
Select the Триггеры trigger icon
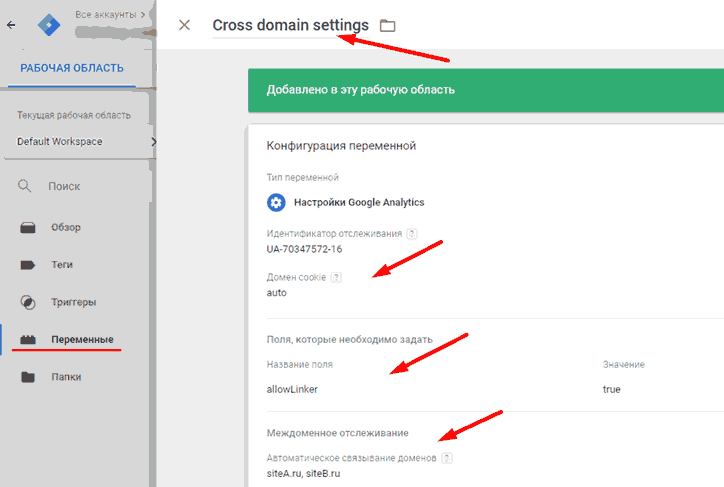pos(28,302)
